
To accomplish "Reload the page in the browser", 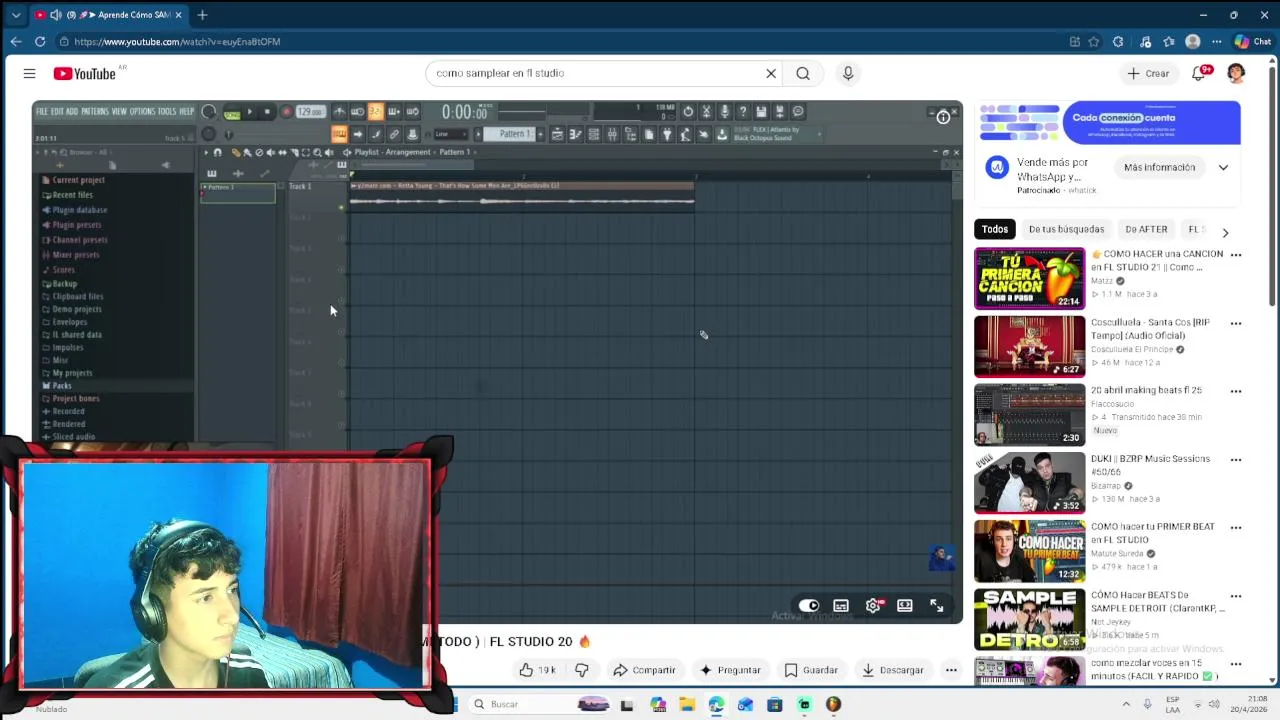I will pyautogui.click(x=40, y=41).
